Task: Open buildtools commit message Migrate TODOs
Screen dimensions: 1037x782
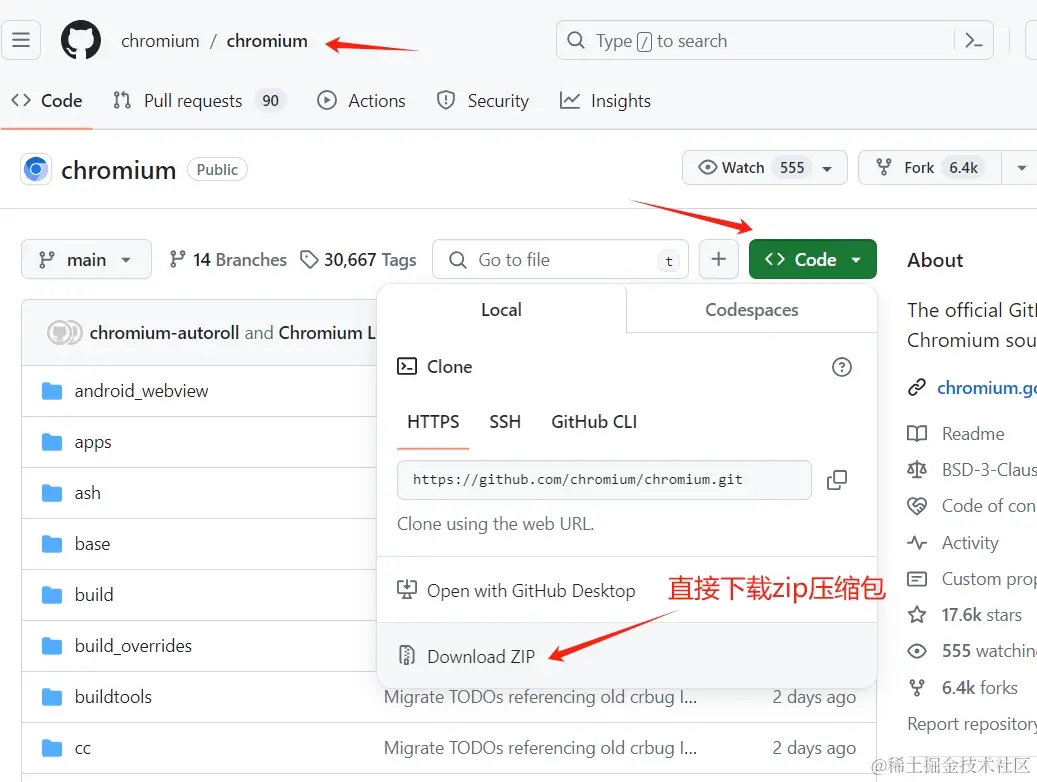Action: point(540,697)
